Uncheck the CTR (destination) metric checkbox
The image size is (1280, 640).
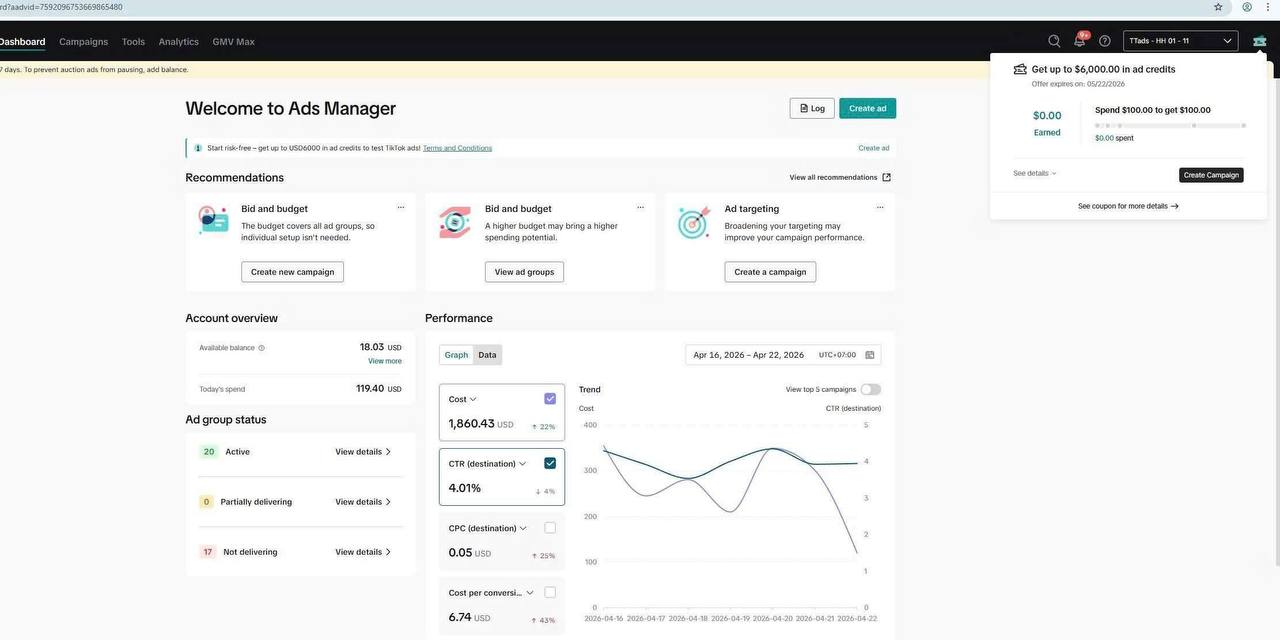pos(550,463)
